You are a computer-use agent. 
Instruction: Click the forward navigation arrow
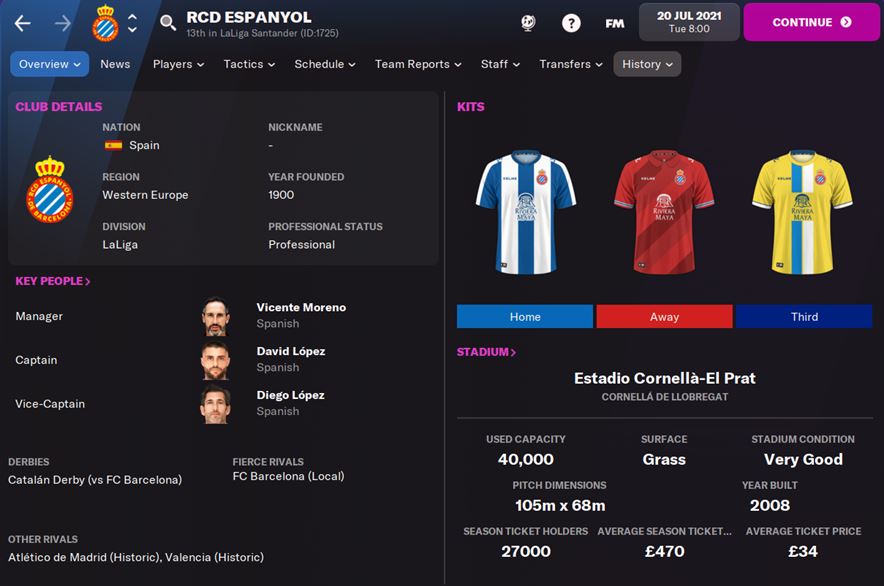point(63,23)
